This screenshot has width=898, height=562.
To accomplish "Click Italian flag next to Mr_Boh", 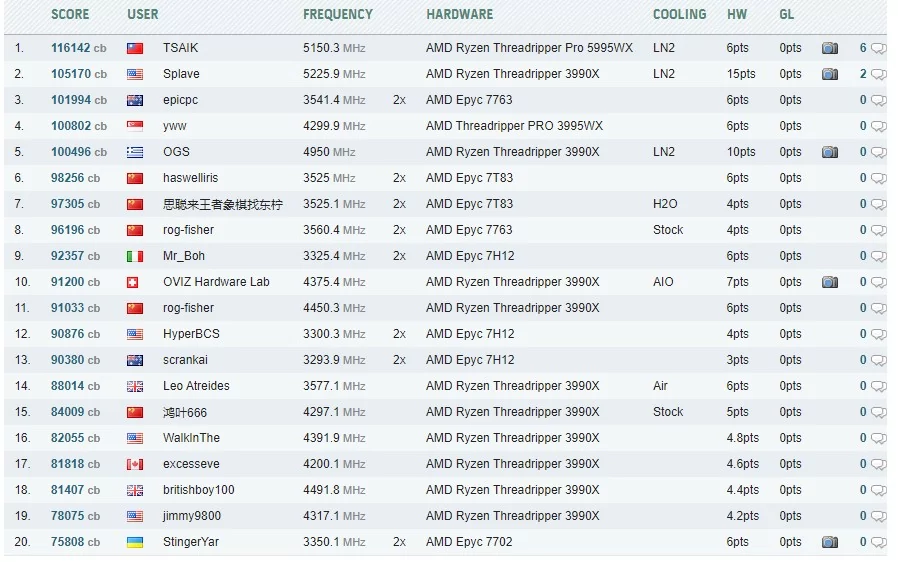I will 135,257.
